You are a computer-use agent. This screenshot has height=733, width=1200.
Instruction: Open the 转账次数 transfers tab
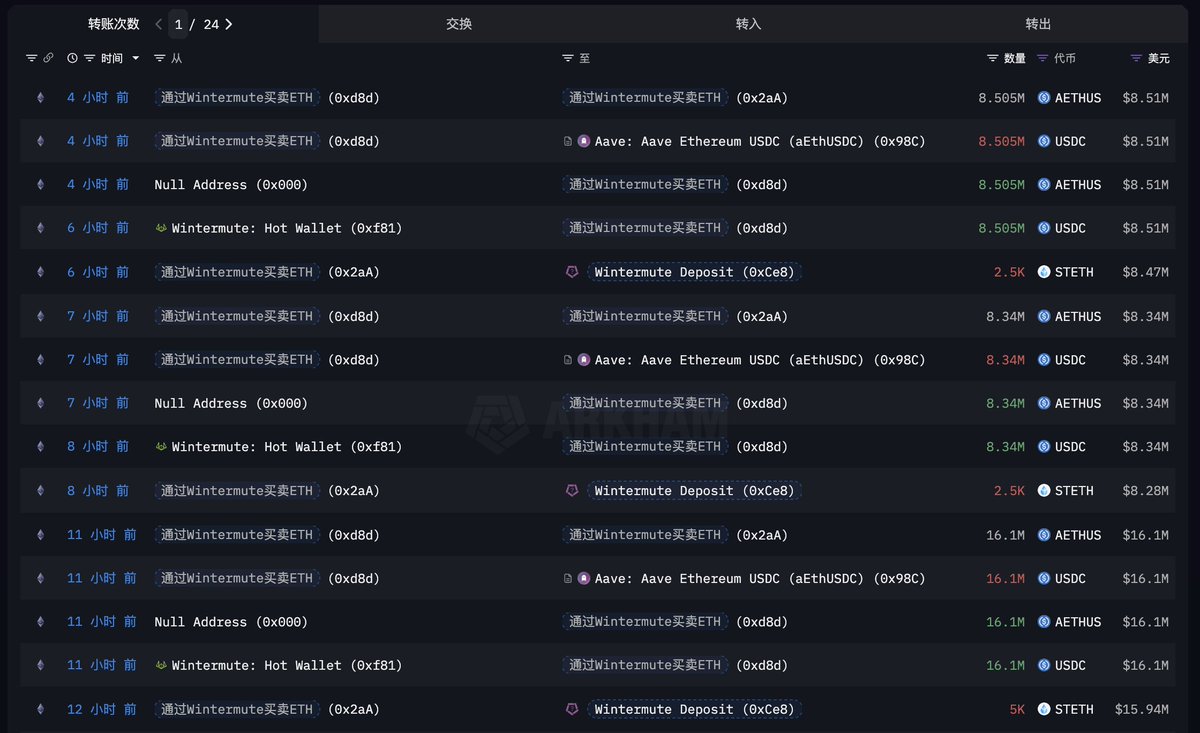click(114, 24)
